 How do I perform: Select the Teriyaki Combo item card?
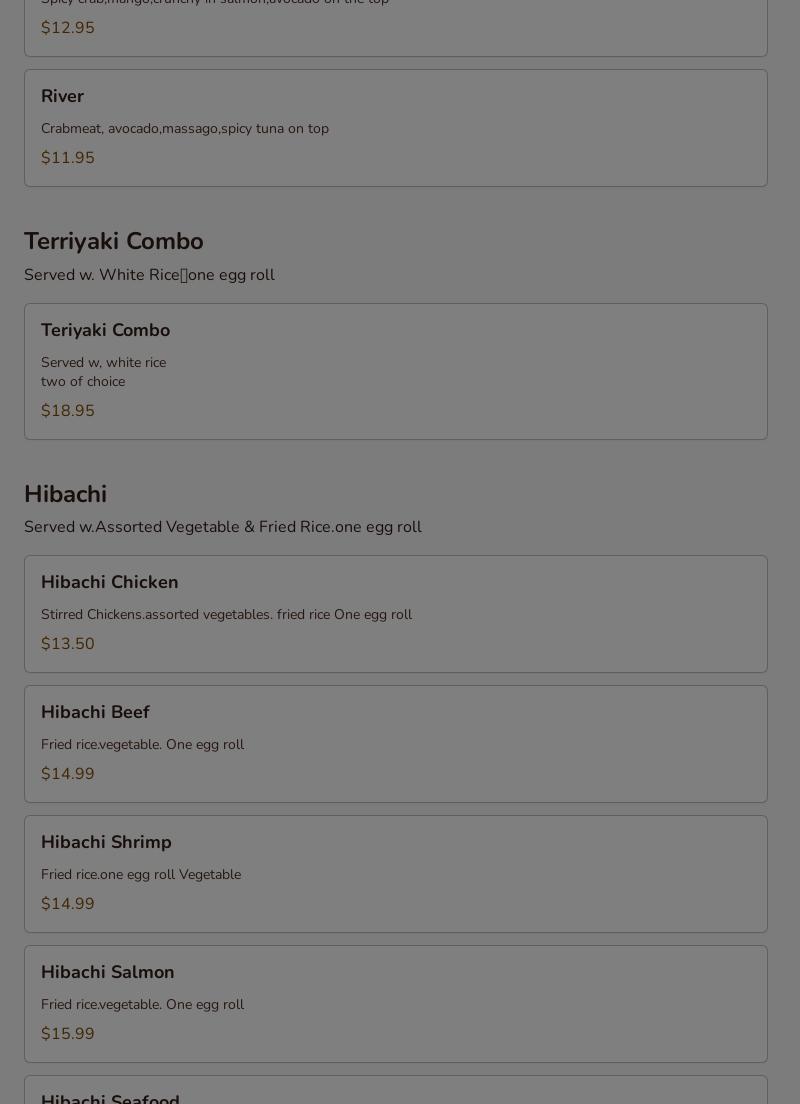396,371
